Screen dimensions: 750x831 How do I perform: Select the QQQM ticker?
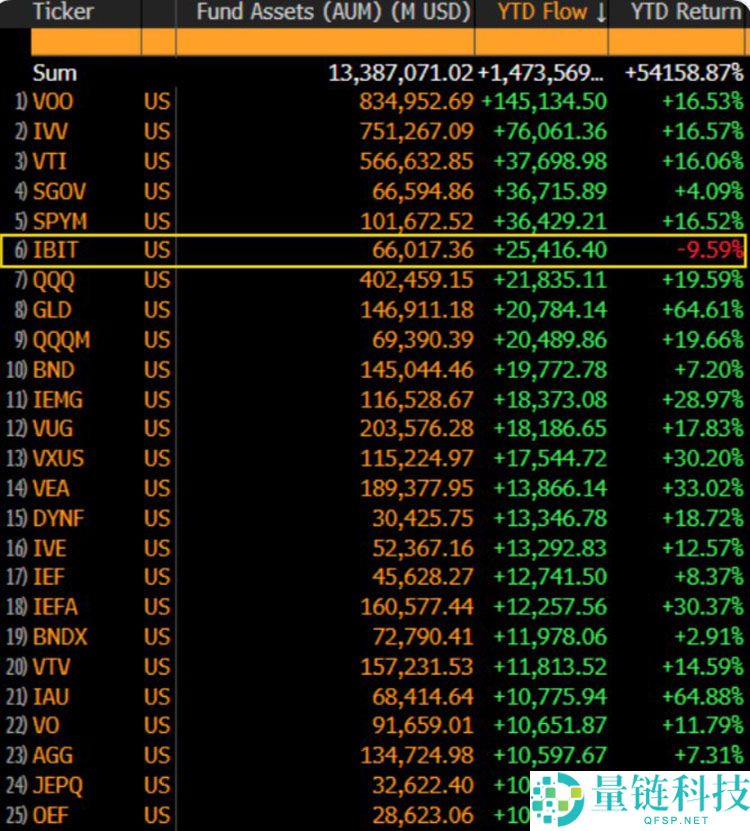pos(61,340)
